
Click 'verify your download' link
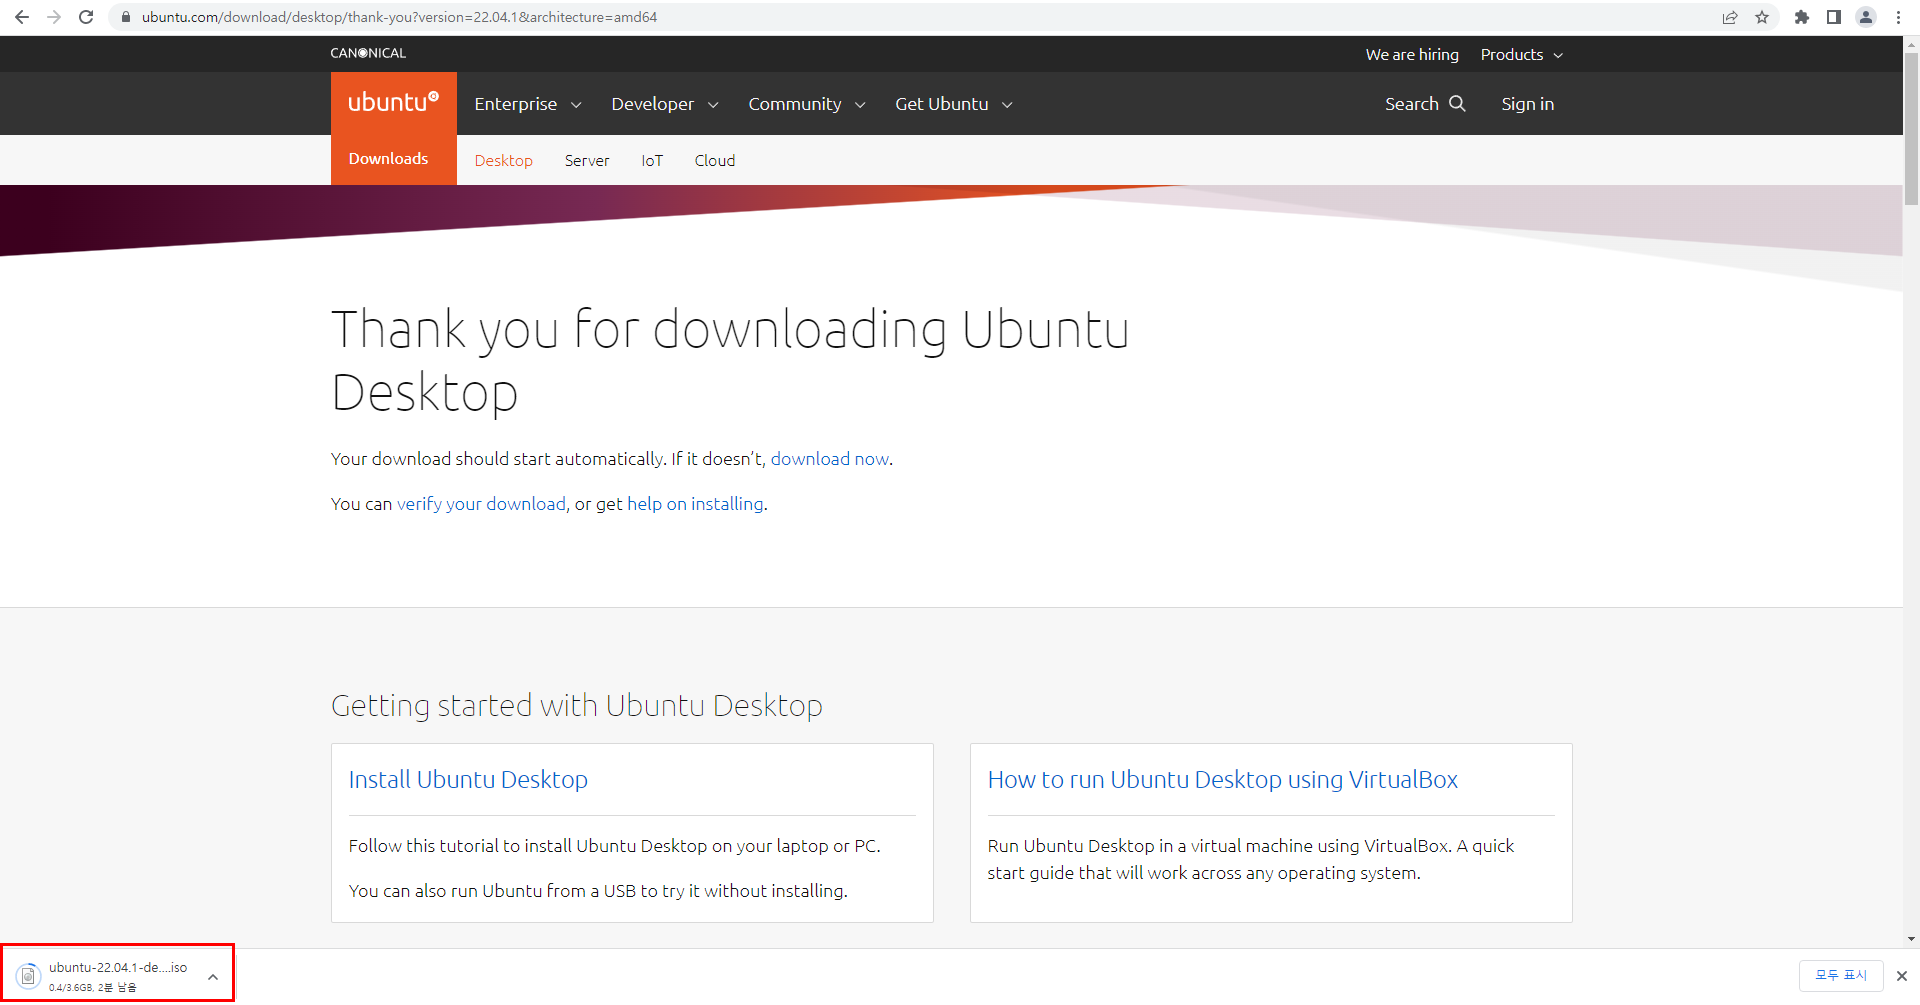coord(481,503)
